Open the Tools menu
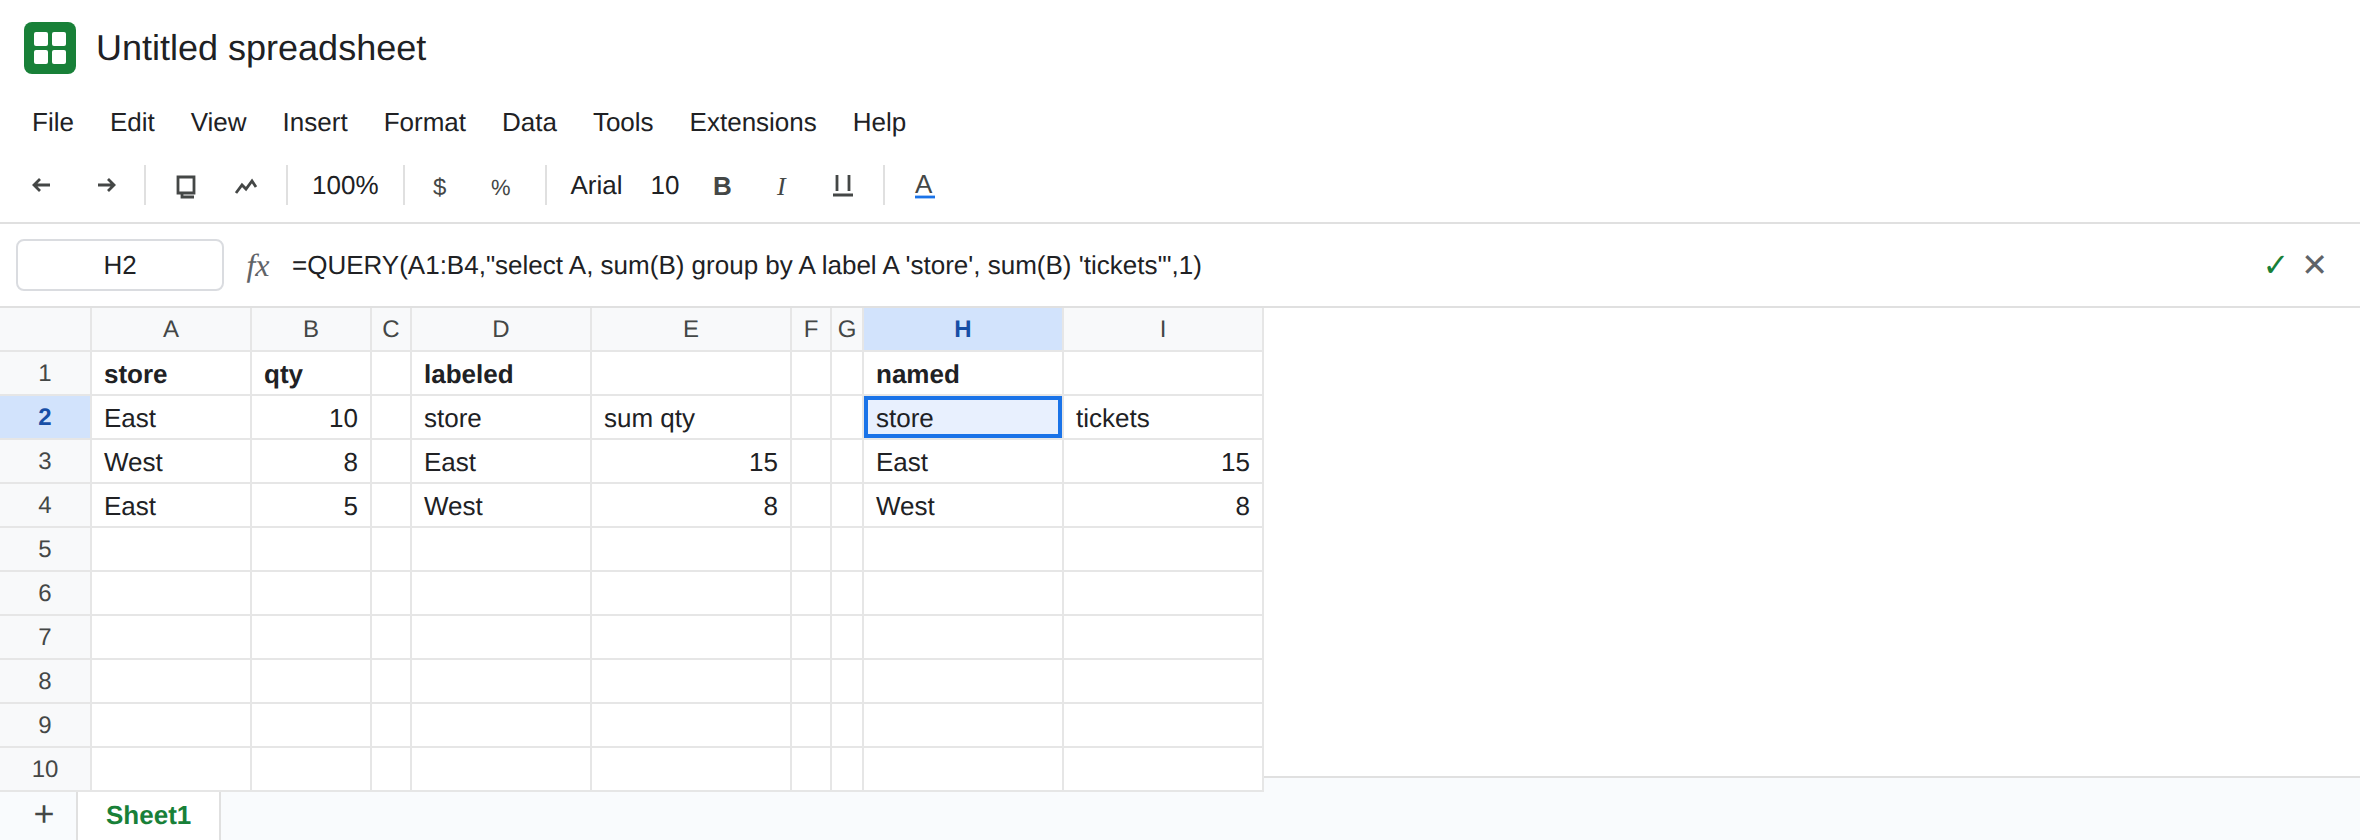This screenshot has height=840, width=2360. tap(623, 122)
